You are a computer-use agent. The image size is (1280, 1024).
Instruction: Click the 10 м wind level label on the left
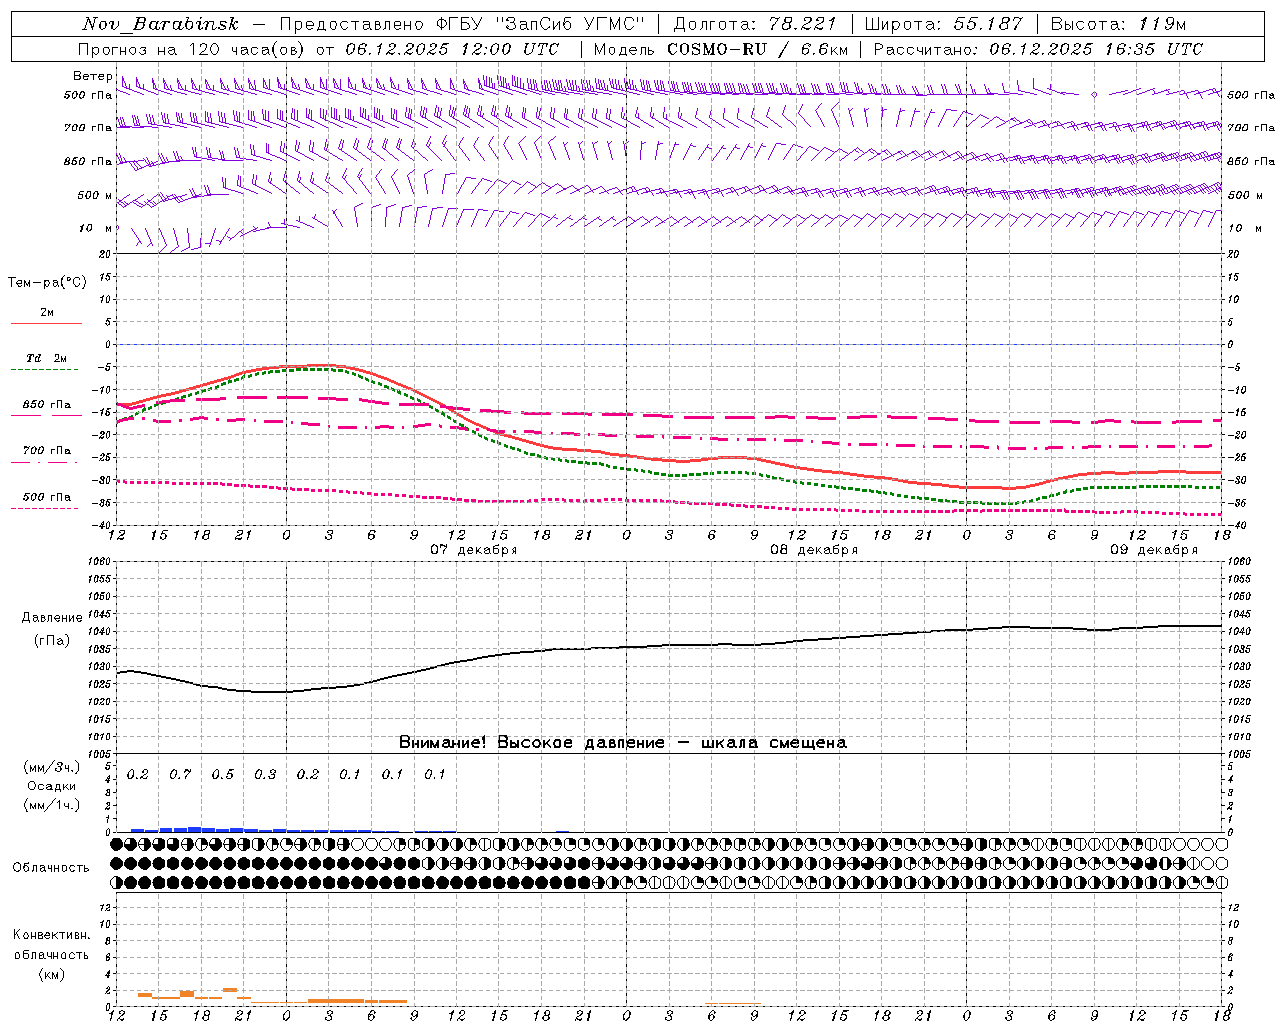(x=97, y=228)
